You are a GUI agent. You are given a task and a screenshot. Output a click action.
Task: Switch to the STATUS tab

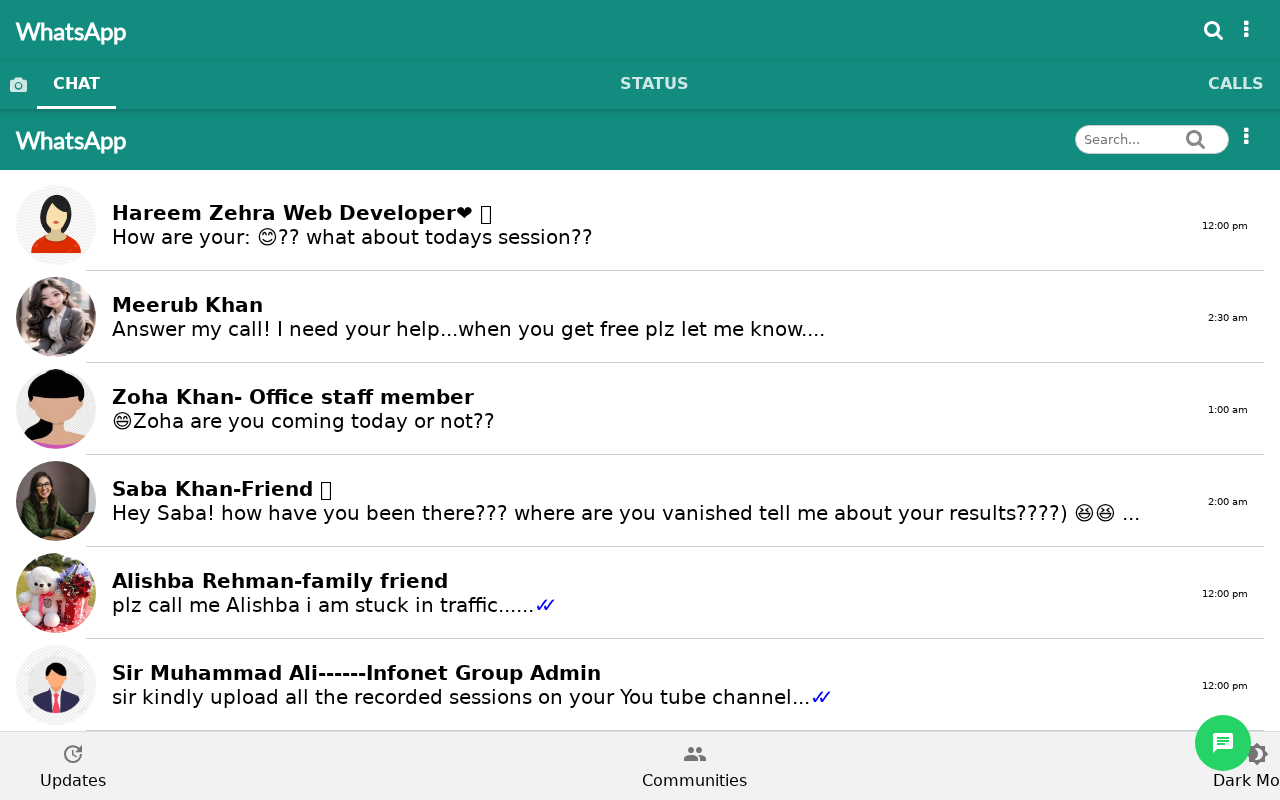[x=654, y=84]
